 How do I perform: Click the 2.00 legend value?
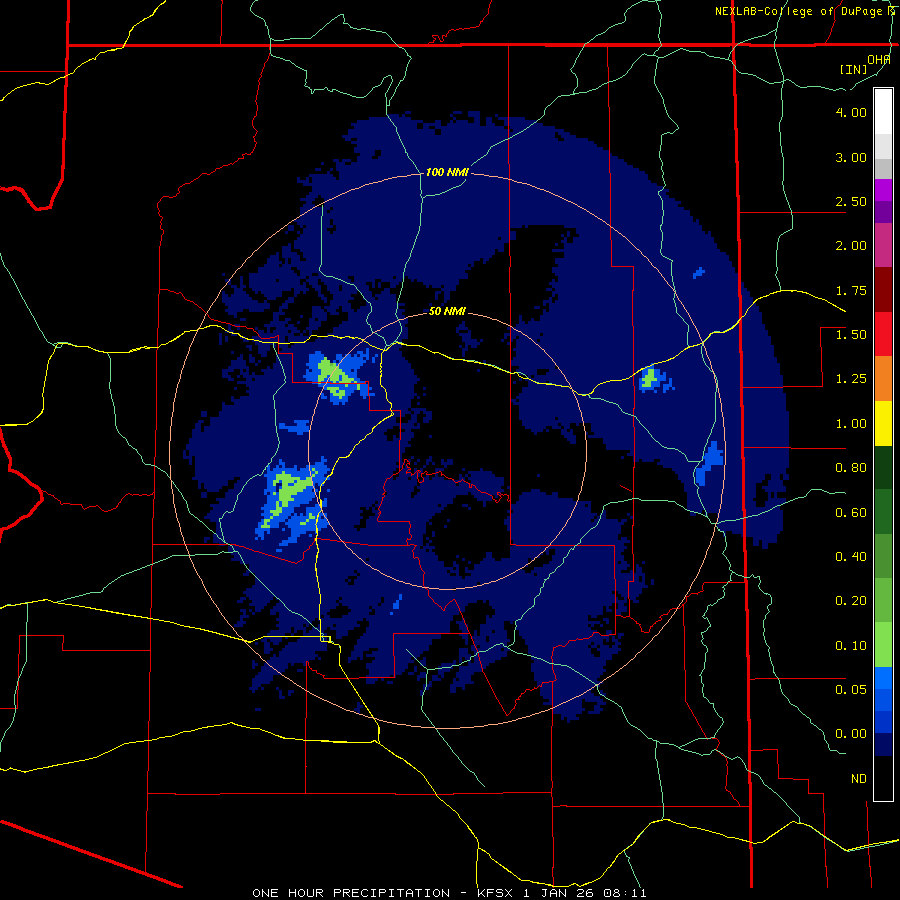(851, 246)
